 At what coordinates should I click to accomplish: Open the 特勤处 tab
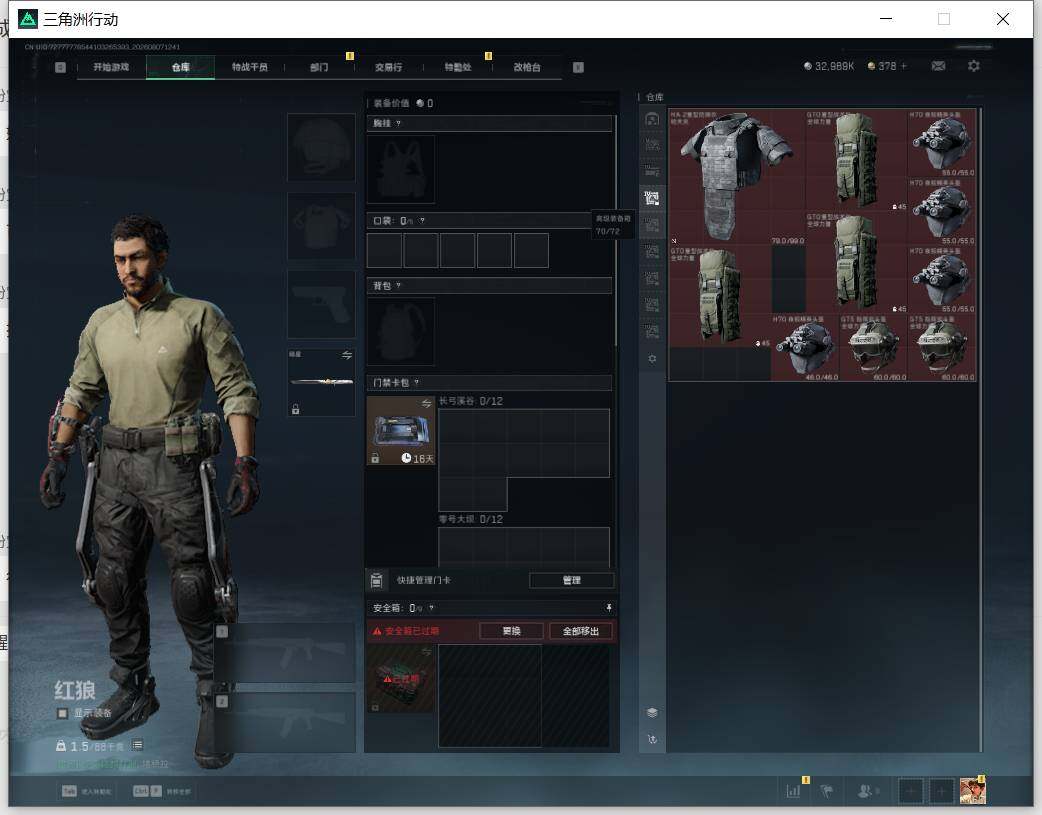(x=458, y=67)
